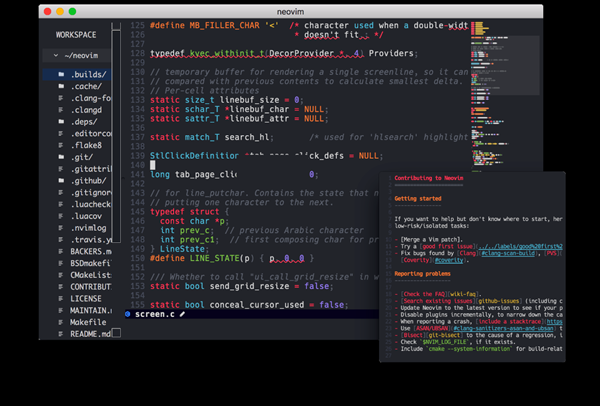The width and height of the screenshot is (600, 406).
Task: Click MB_FILLER_CHAR define on line 125
Action: pos(225,25)
